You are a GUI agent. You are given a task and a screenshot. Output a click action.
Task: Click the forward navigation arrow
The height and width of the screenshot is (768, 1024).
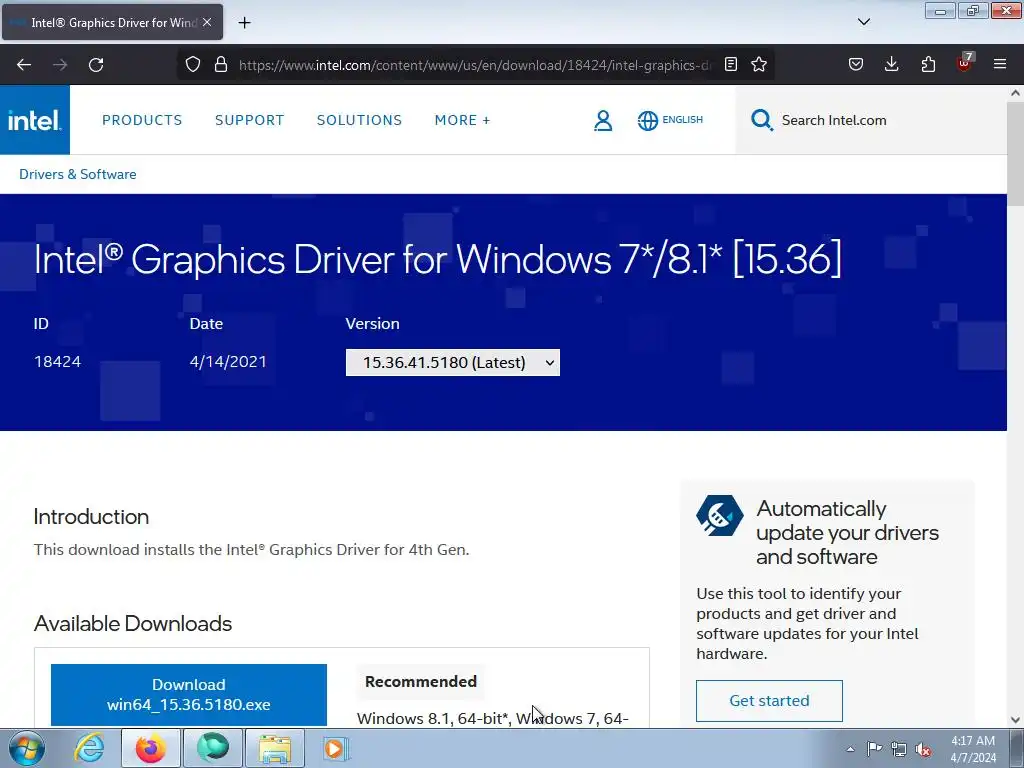click(60, 65)
